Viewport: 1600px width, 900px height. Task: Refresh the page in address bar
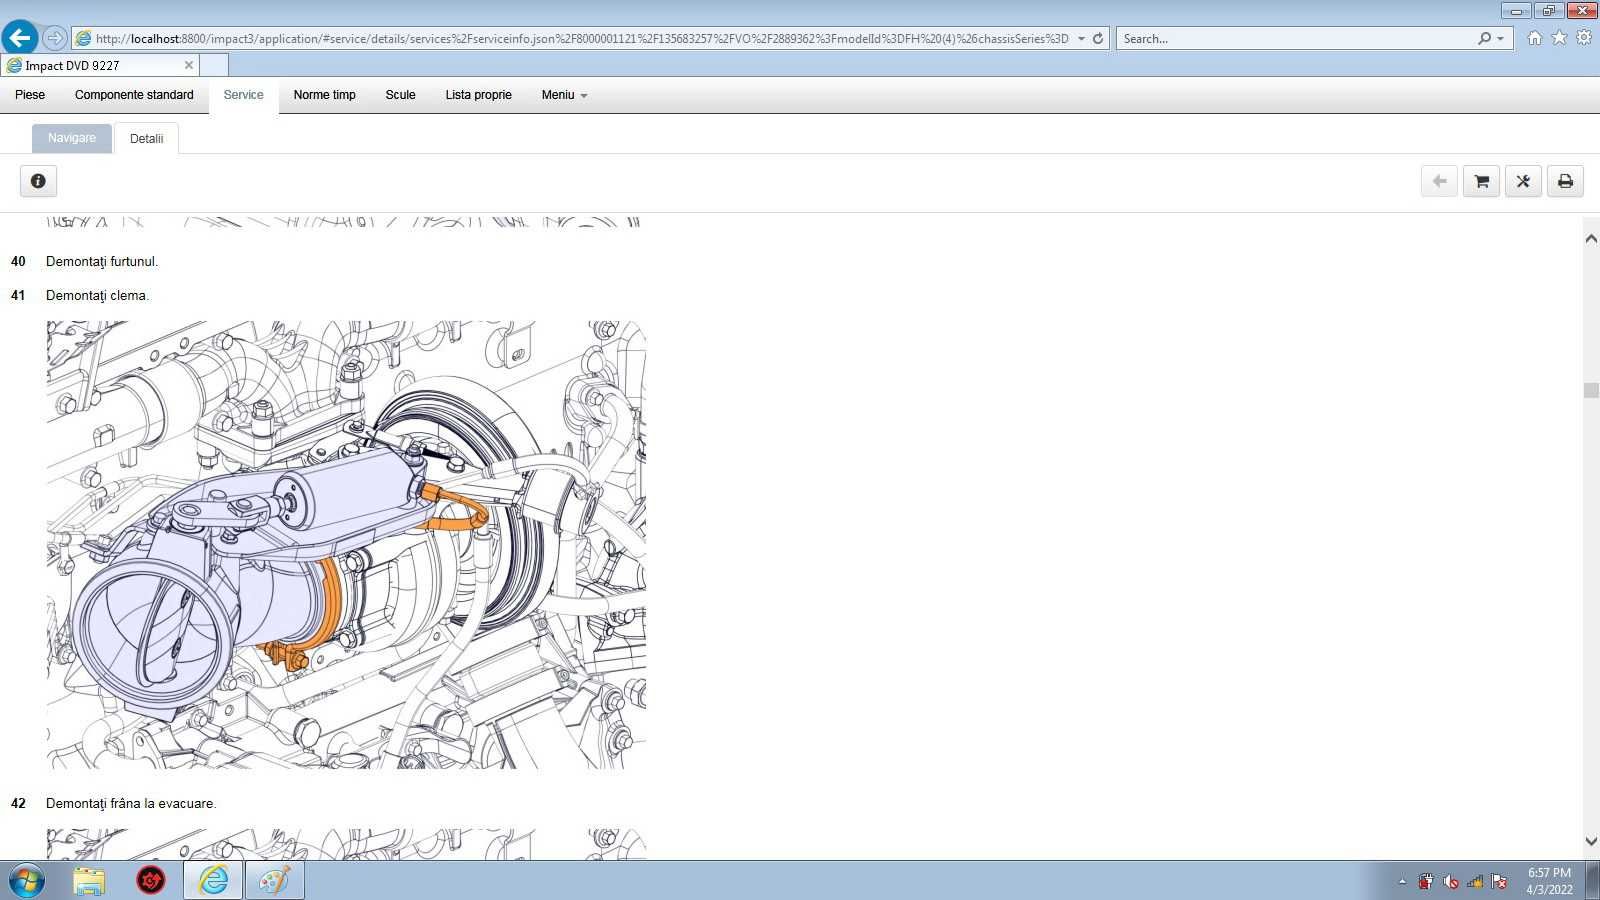click(x=1098, y=38)
